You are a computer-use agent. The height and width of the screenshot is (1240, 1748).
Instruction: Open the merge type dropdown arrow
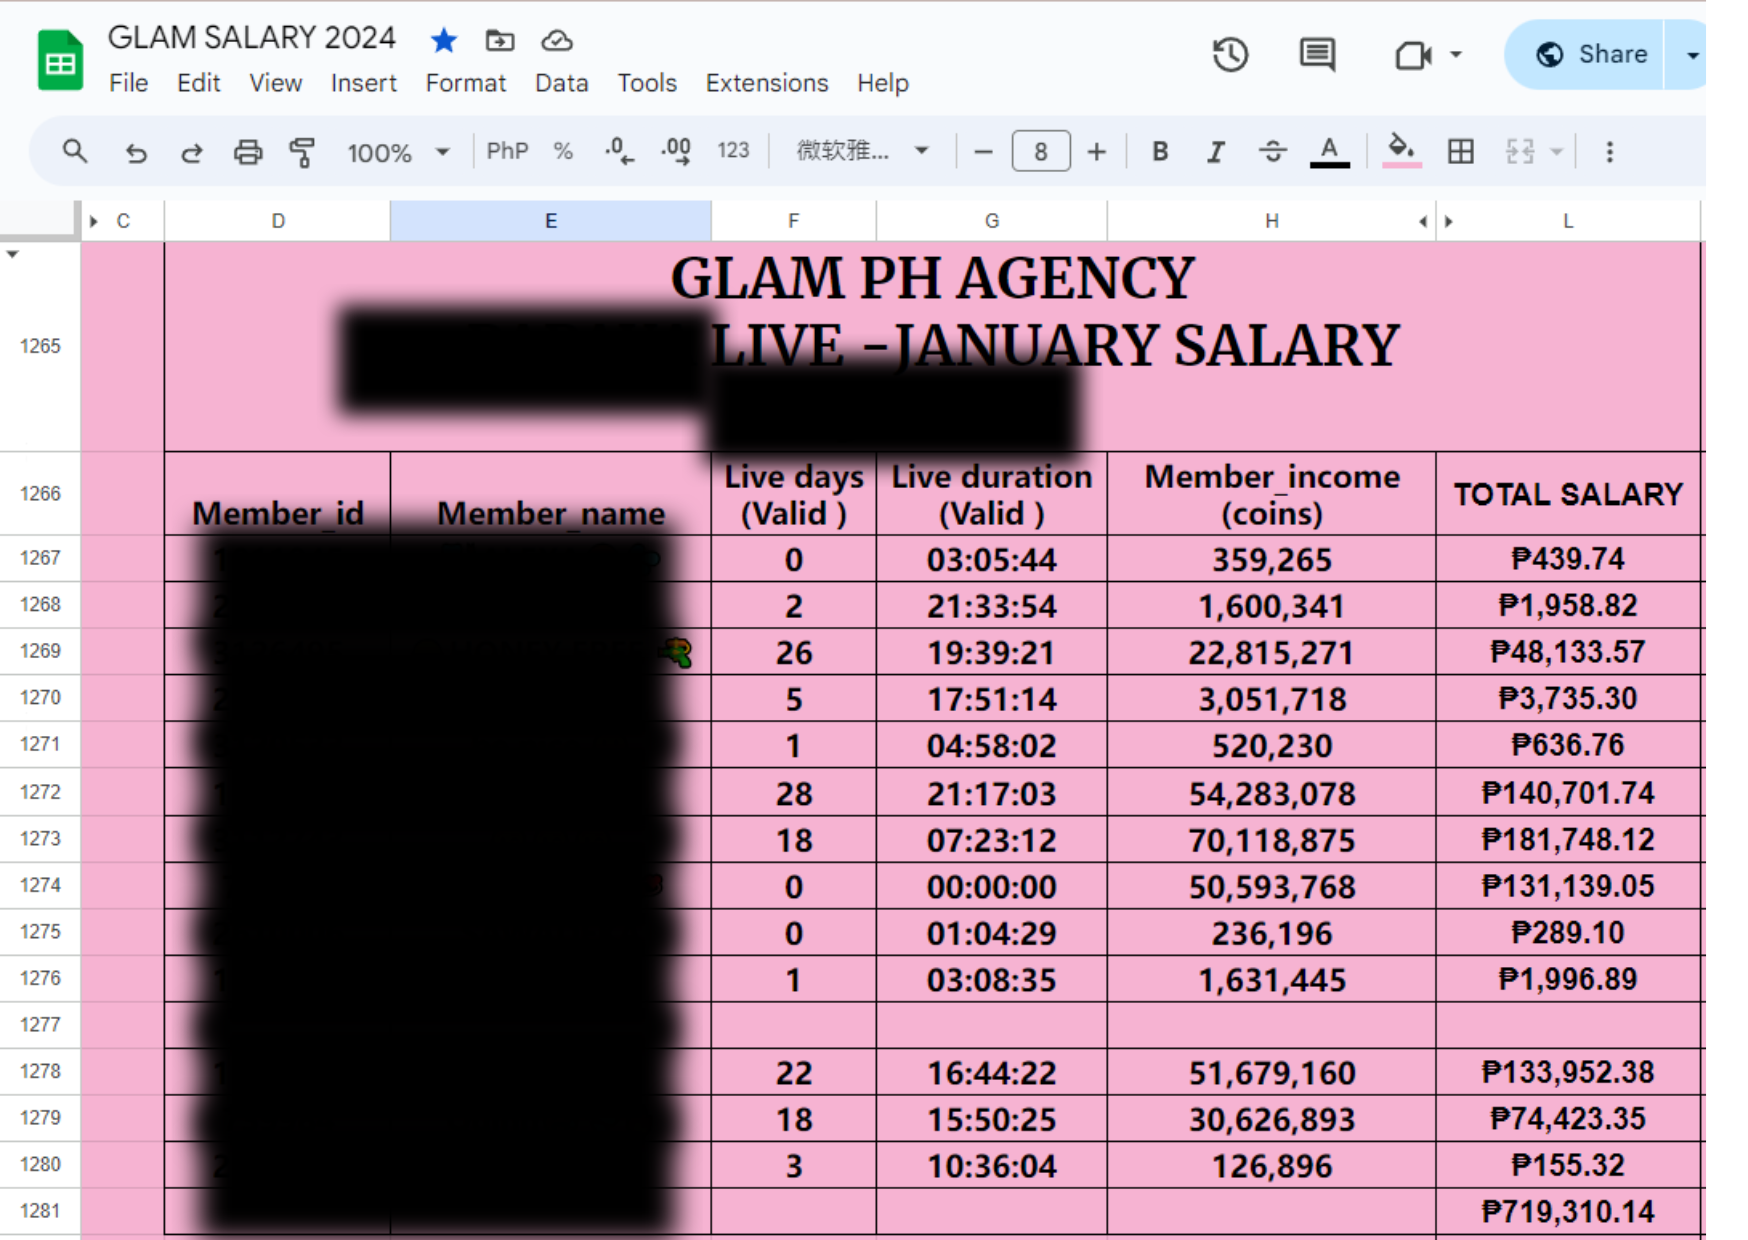(x=1557, y=152)
